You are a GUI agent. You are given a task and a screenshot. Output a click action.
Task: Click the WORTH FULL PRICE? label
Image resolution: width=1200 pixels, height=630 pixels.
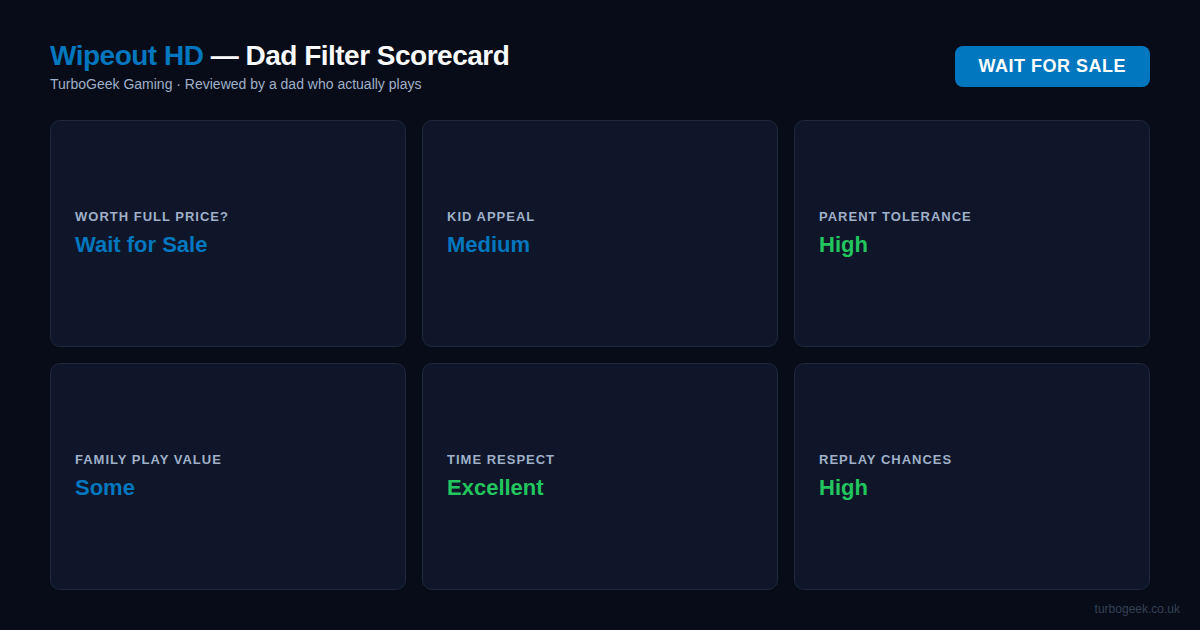(152, 217)
